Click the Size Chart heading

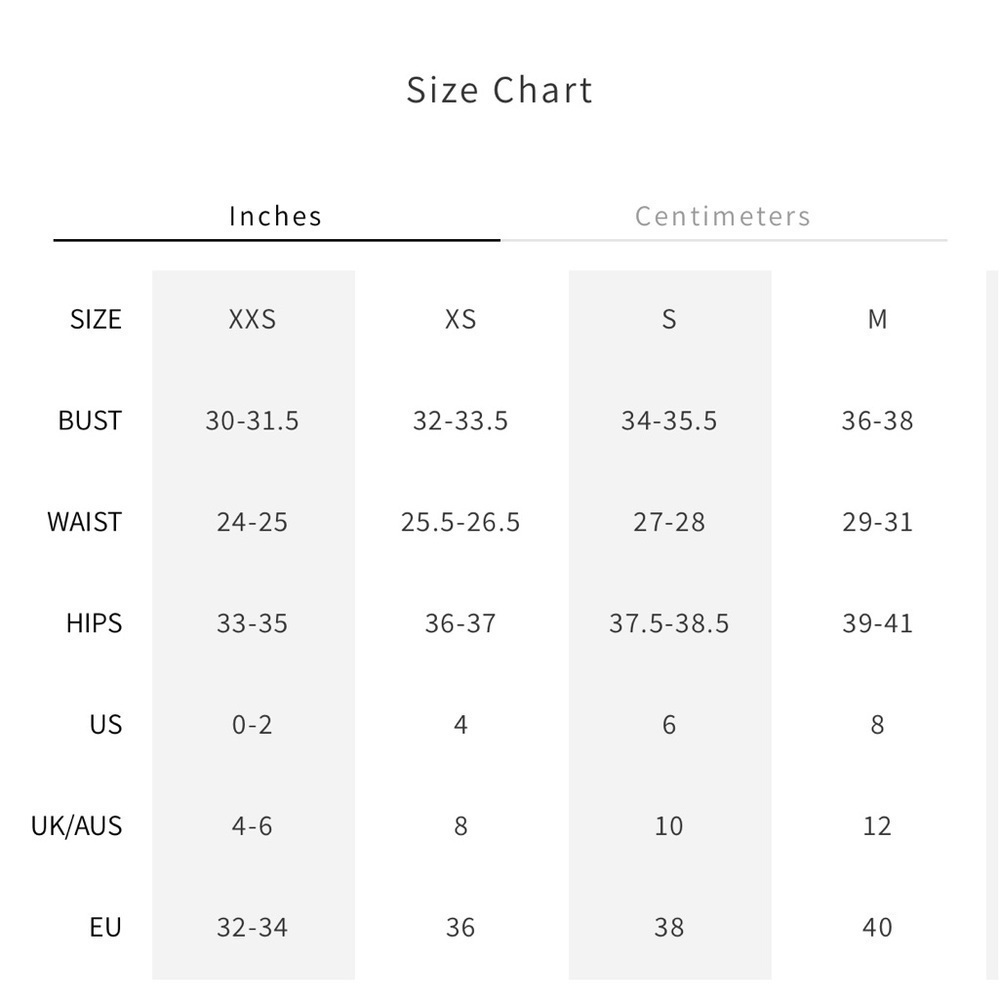click(500, 90)
